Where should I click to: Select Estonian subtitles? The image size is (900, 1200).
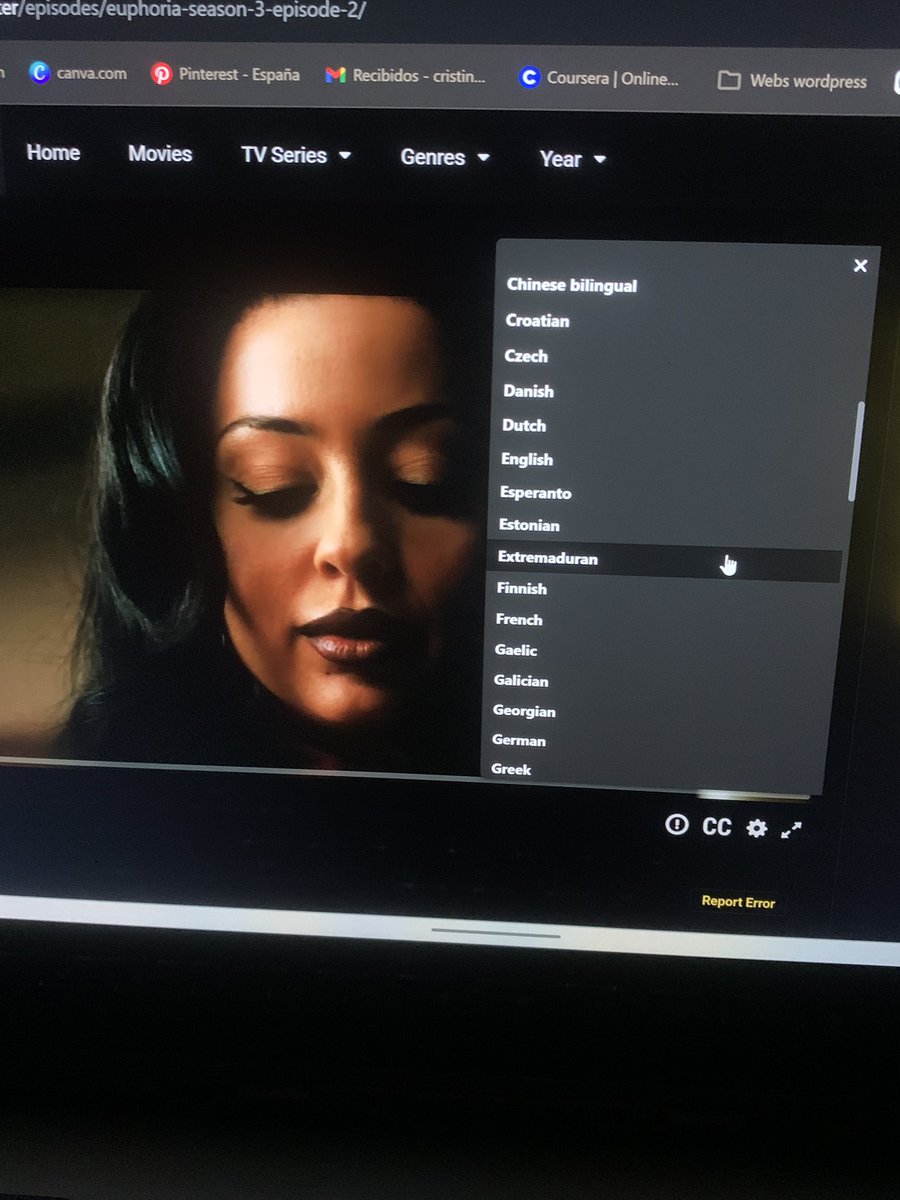point(529,525)
